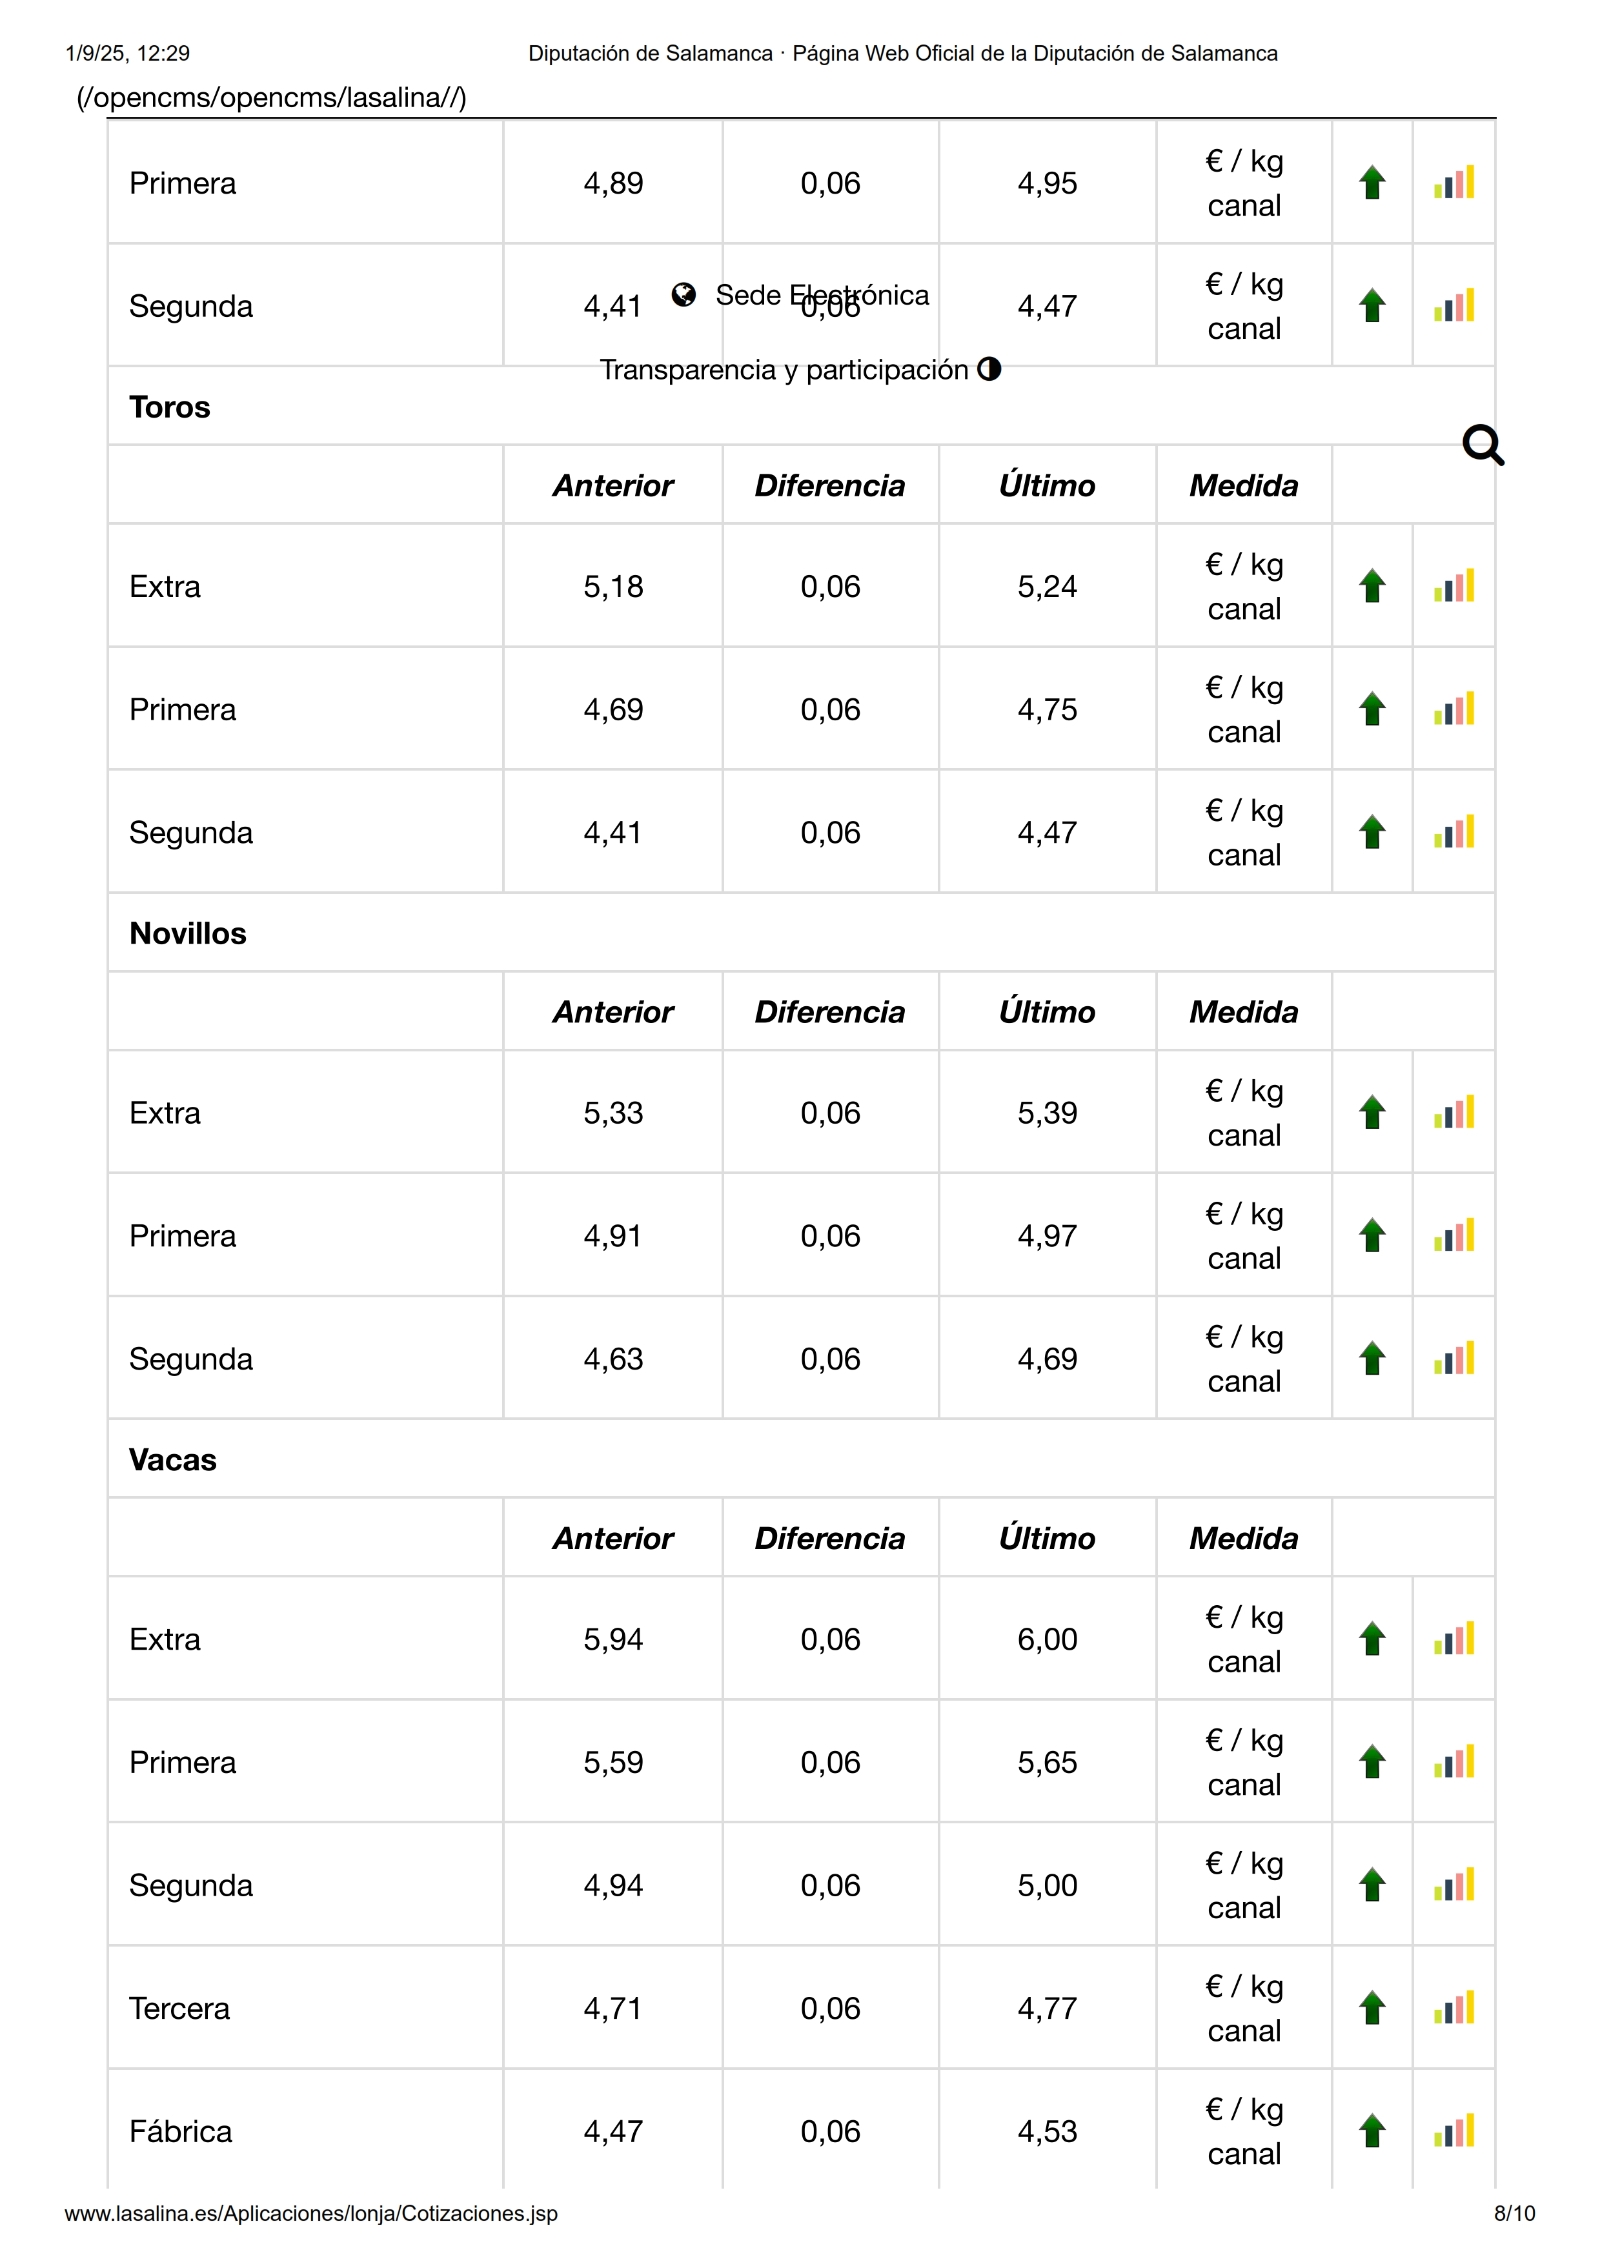Open chart icon for Novillos Segunda row
1600x2264 pixels.
(x=1453, y=1358)
